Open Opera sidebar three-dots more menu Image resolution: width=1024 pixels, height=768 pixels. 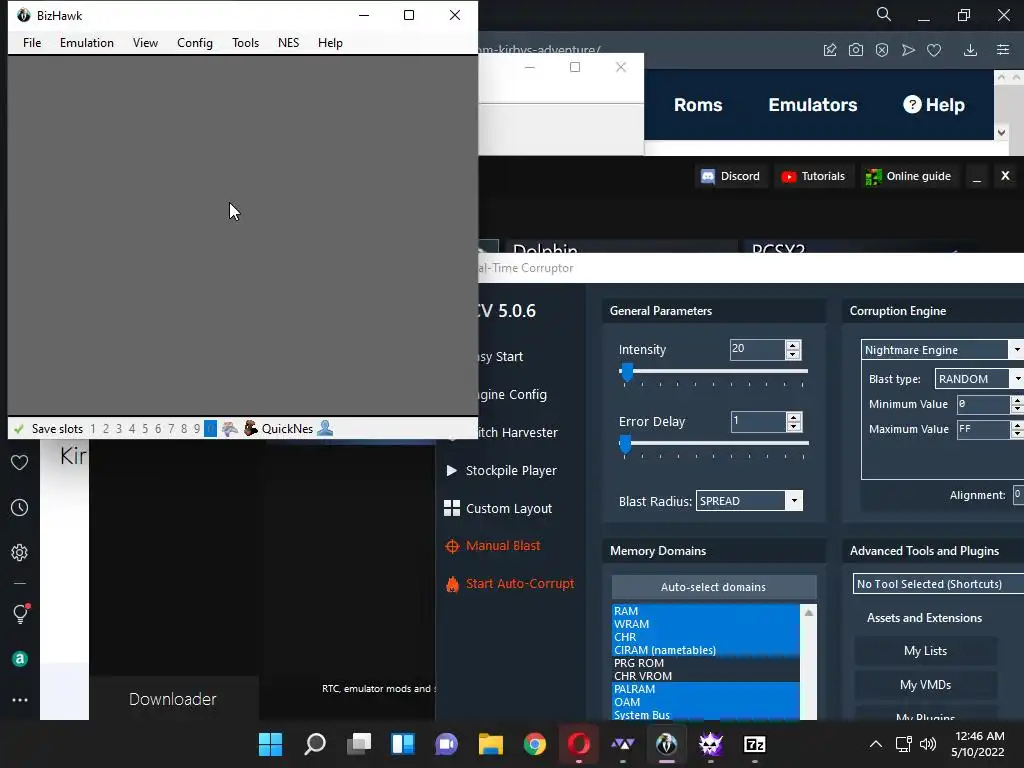pyautogui.click(x=20, y=700)
